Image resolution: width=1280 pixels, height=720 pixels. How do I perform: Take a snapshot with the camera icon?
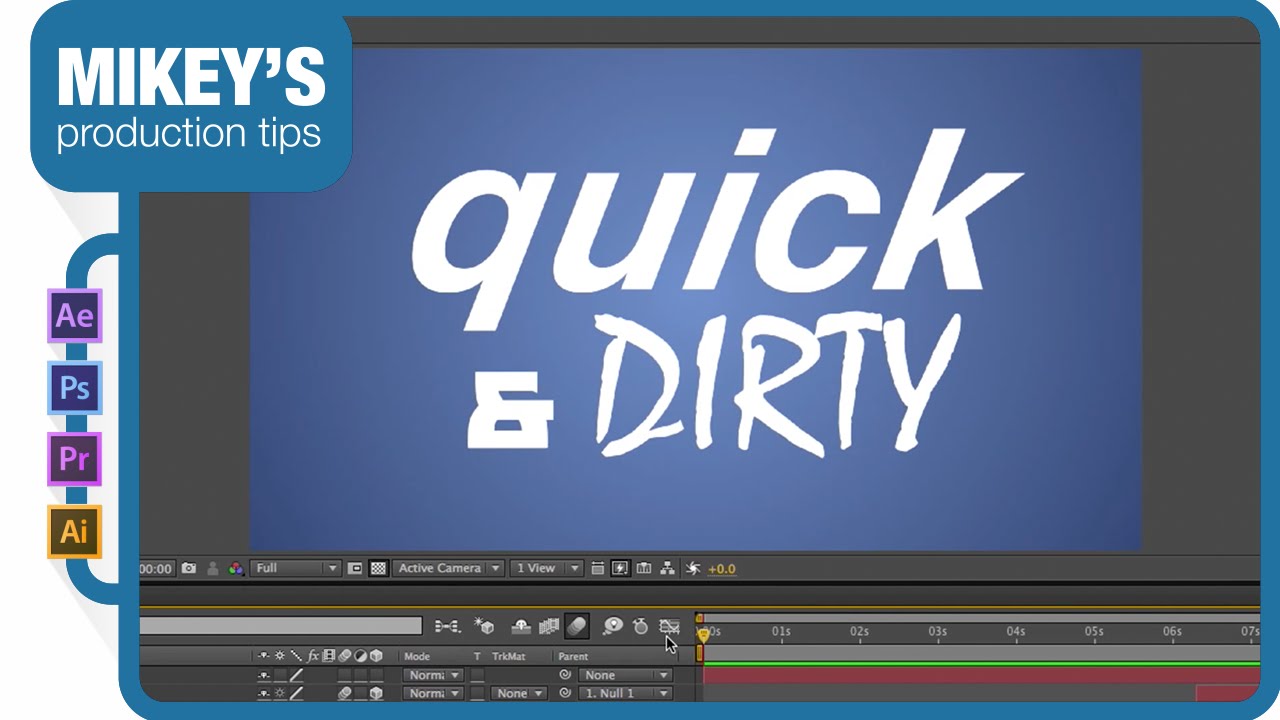coord(189,568)
